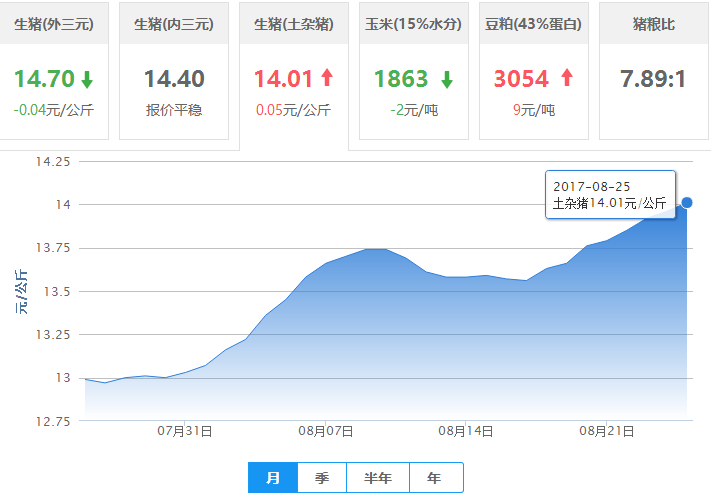Switch chart range to 季
The height and width of the screenshot is (502, 711).
pos(322,478)
